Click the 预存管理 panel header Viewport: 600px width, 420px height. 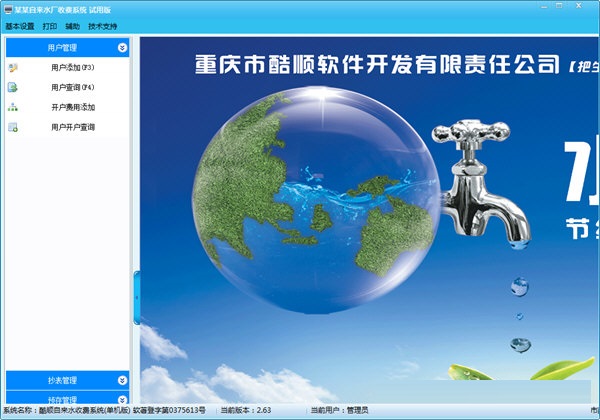click(67, 398)
